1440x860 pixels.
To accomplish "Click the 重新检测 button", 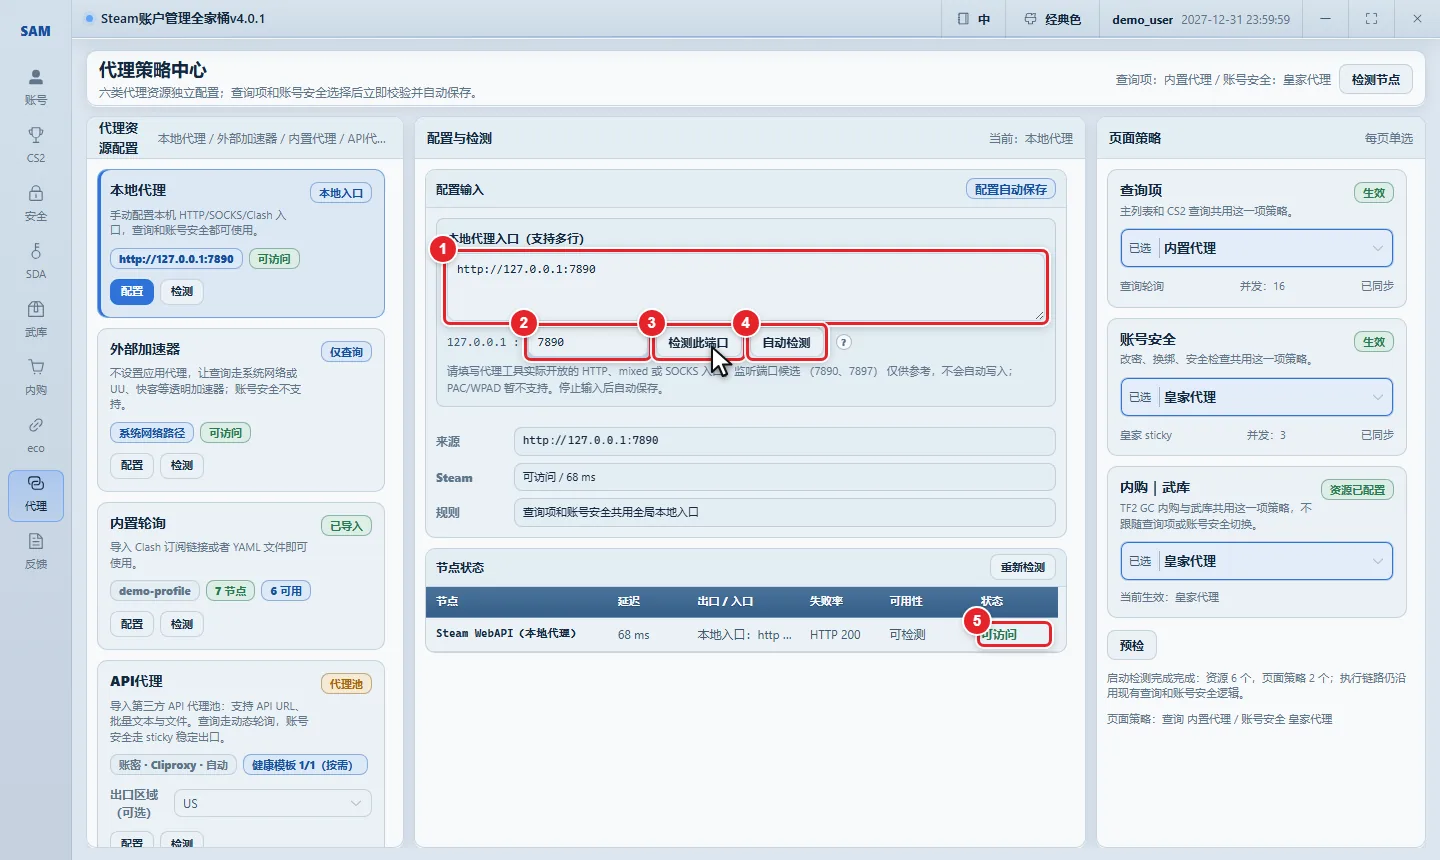I will click(x=1023, y=567).
